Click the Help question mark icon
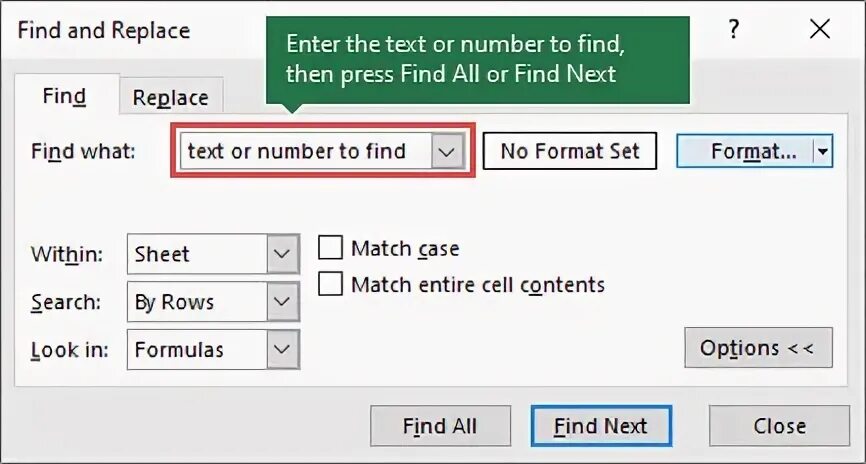This screenshot has width=866, height=464. coord(734,30)
